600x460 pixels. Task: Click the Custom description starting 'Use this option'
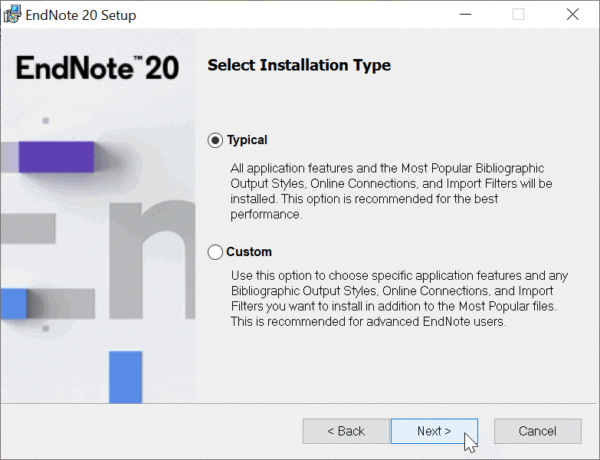tap(399, 299)
